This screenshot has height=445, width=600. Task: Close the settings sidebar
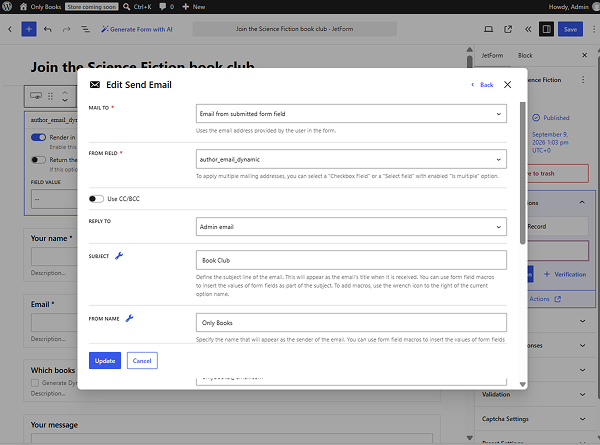[x=584, y=55]
